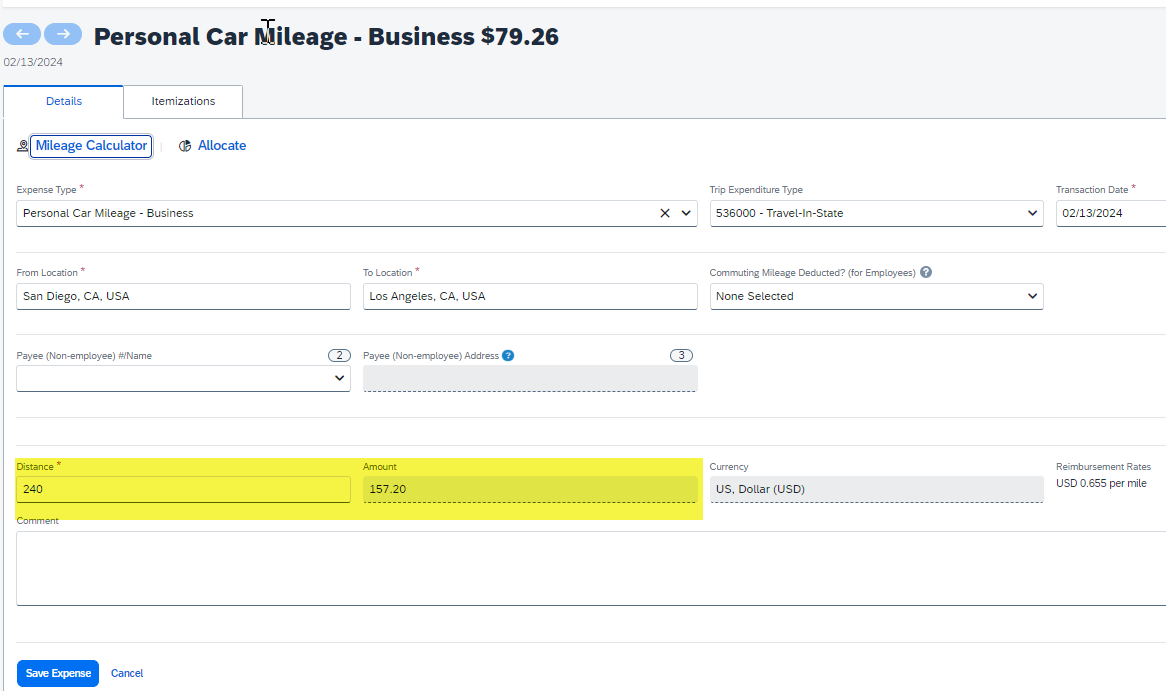Viewport: 1166px width, 691px height.
Task: Expand the Expense Type dropdown arrow
Action: point(686,213)
